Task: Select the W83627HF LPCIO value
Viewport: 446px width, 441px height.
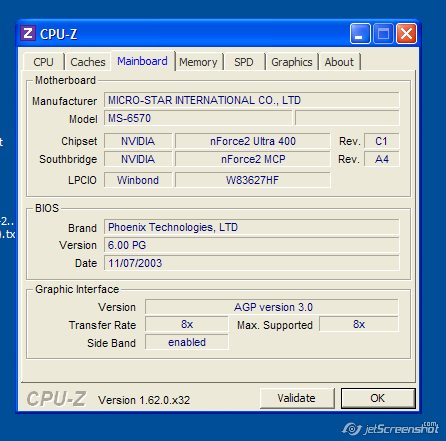Action: tap(253, 180)
